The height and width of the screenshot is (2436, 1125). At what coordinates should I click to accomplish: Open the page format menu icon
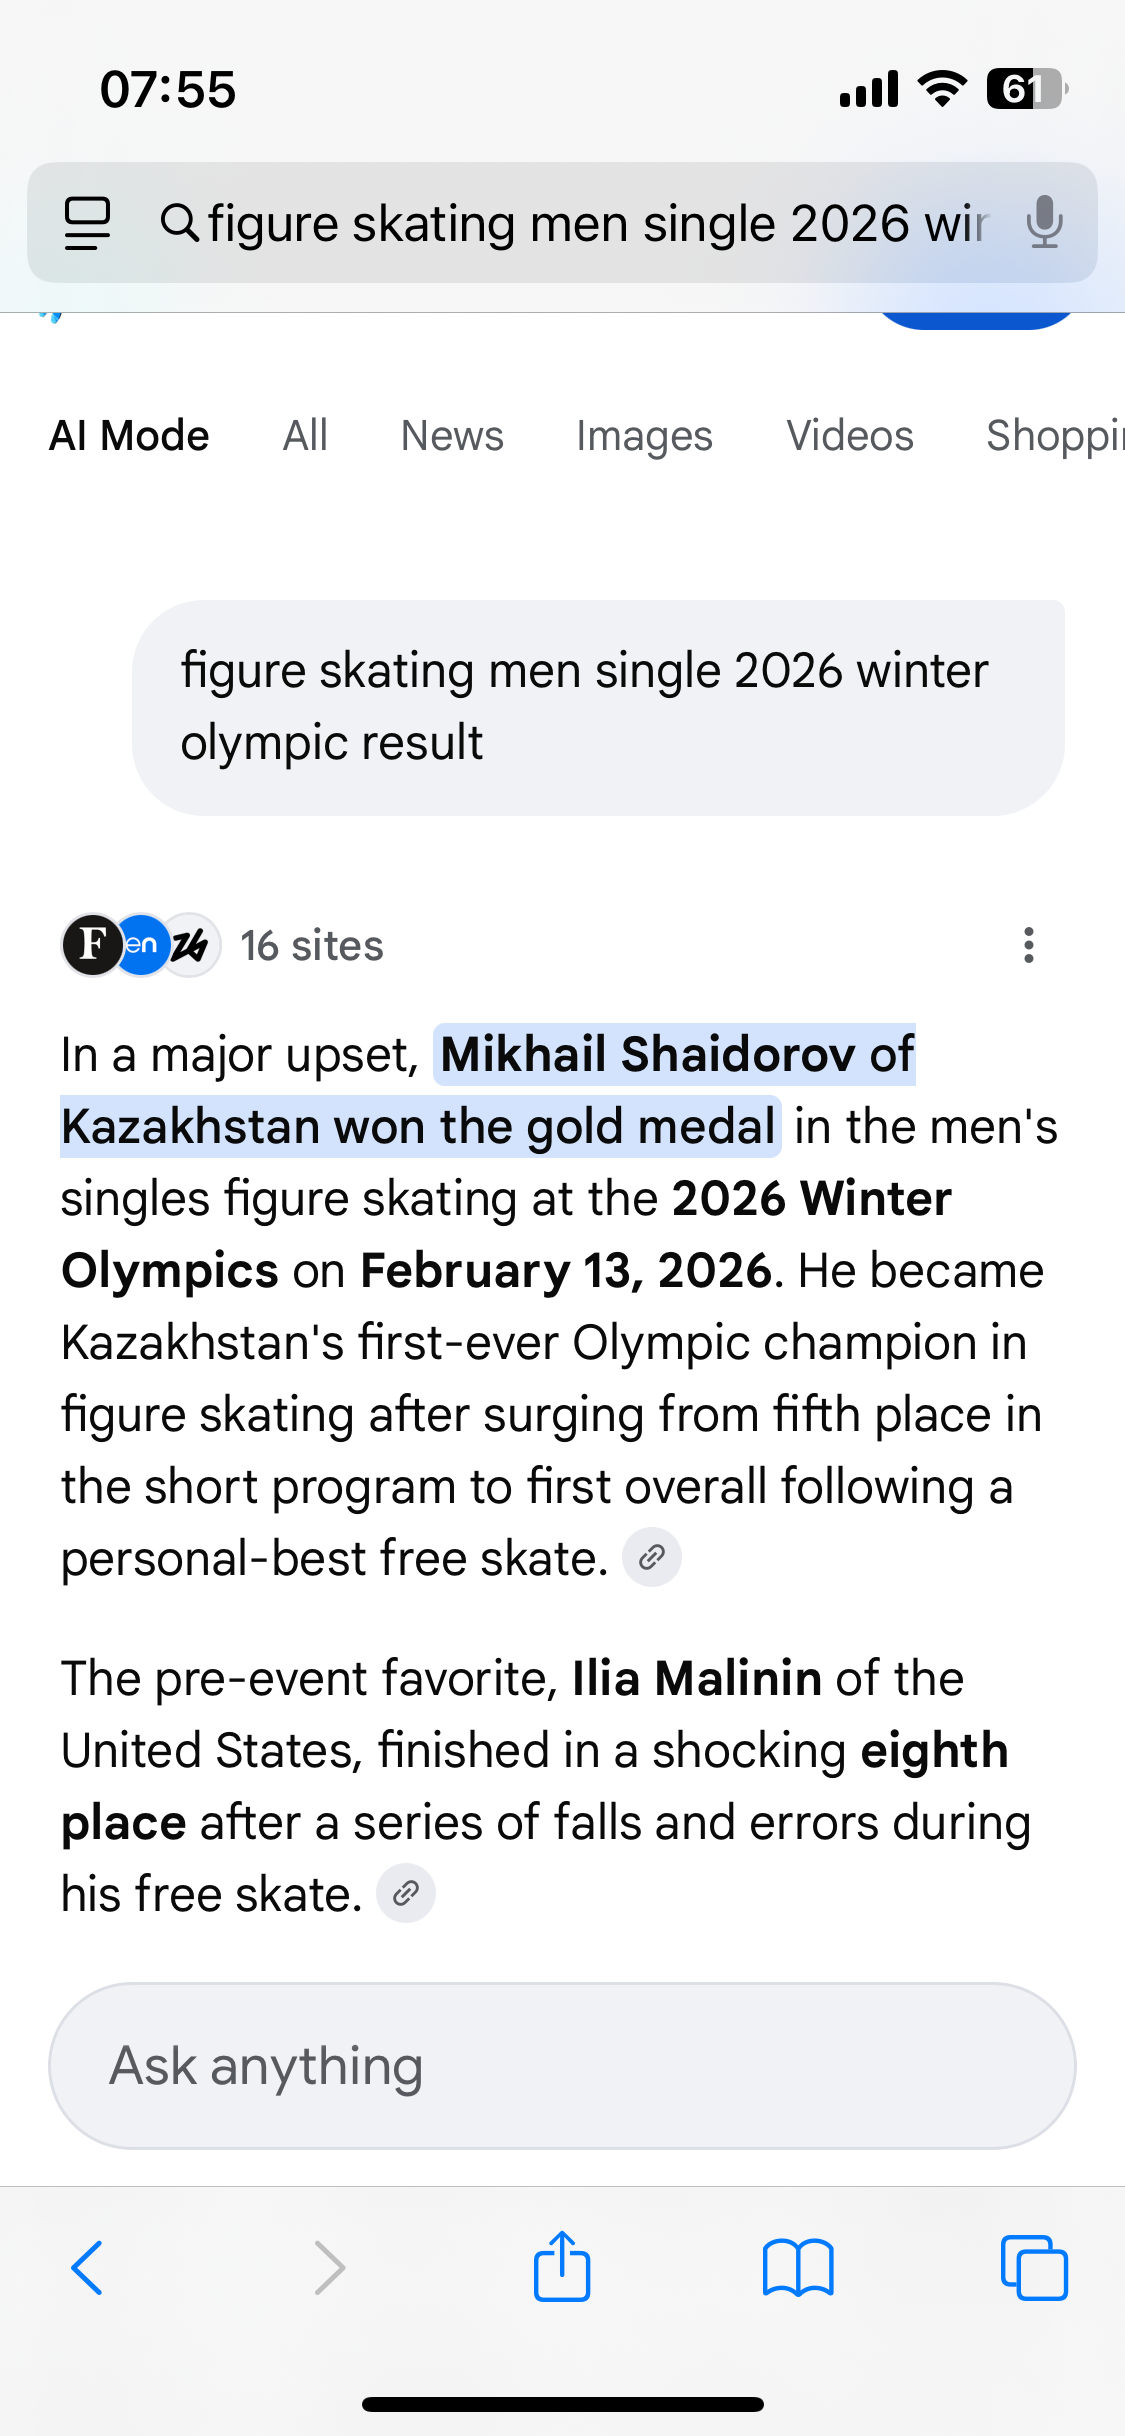[87, 222]
